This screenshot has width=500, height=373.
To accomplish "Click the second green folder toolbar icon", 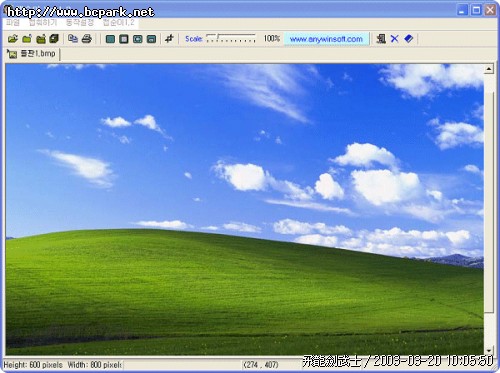I will pyautogui.click(x=27, y=39).
